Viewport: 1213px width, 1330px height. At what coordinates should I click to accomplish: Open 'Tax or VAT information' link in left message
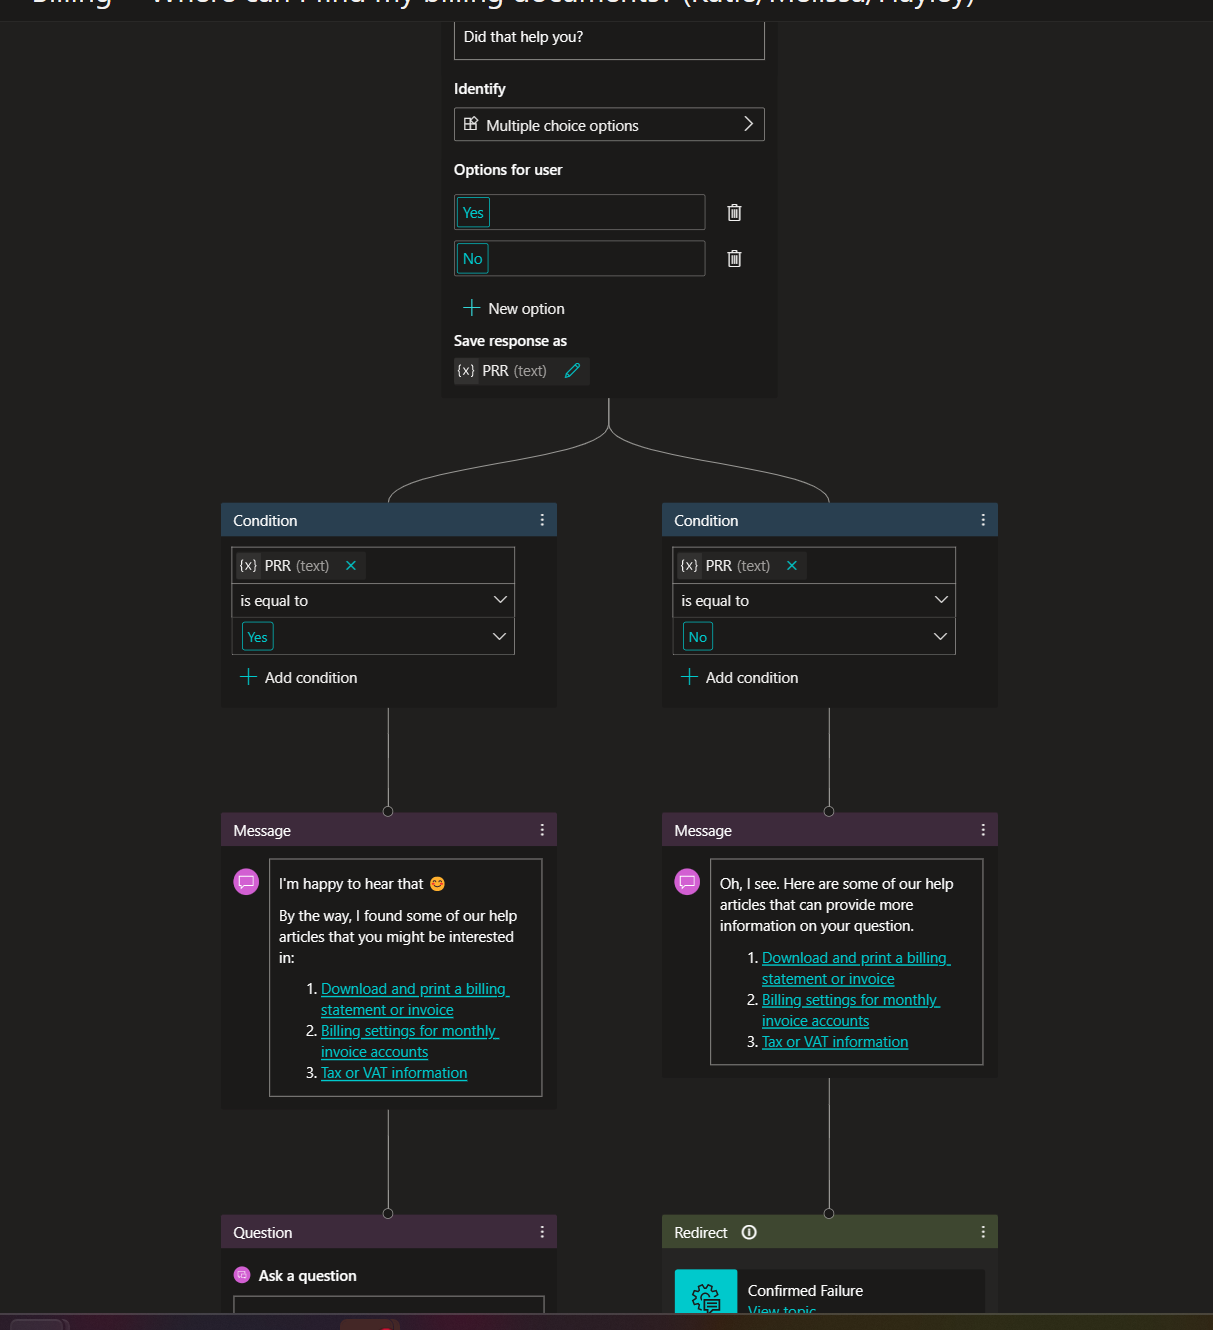click(x=394, y=1073)
